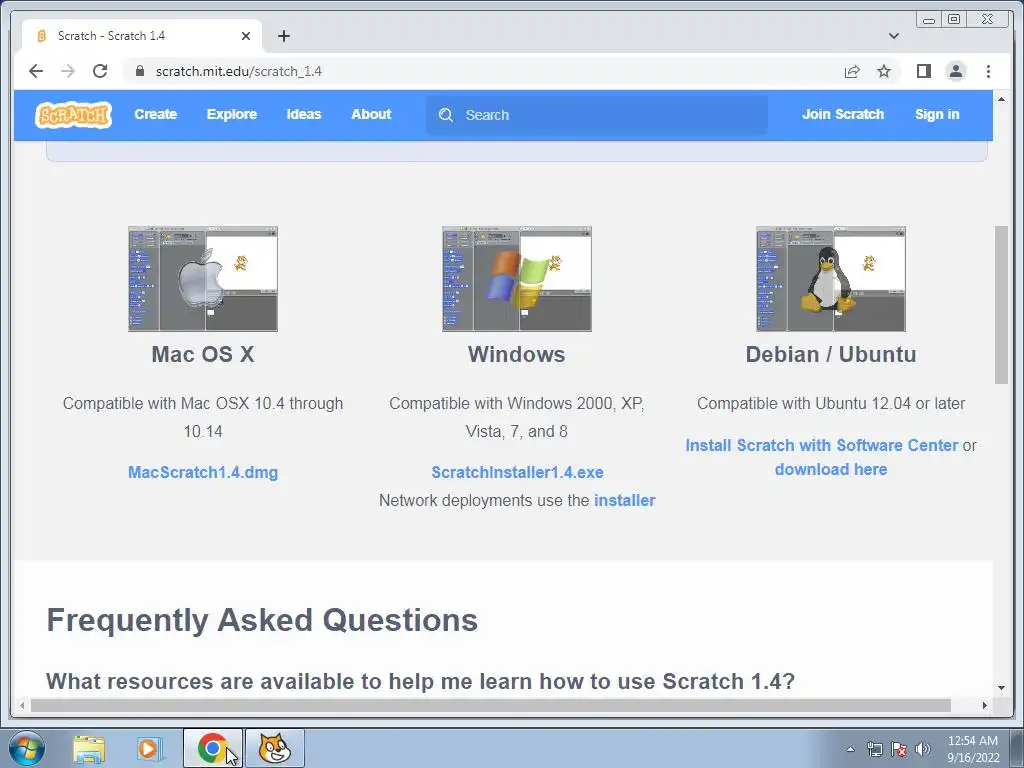Screen dimensions: 1024x768
Task: Click the horizontal scroll left arrow
Action: coord(22,705)
